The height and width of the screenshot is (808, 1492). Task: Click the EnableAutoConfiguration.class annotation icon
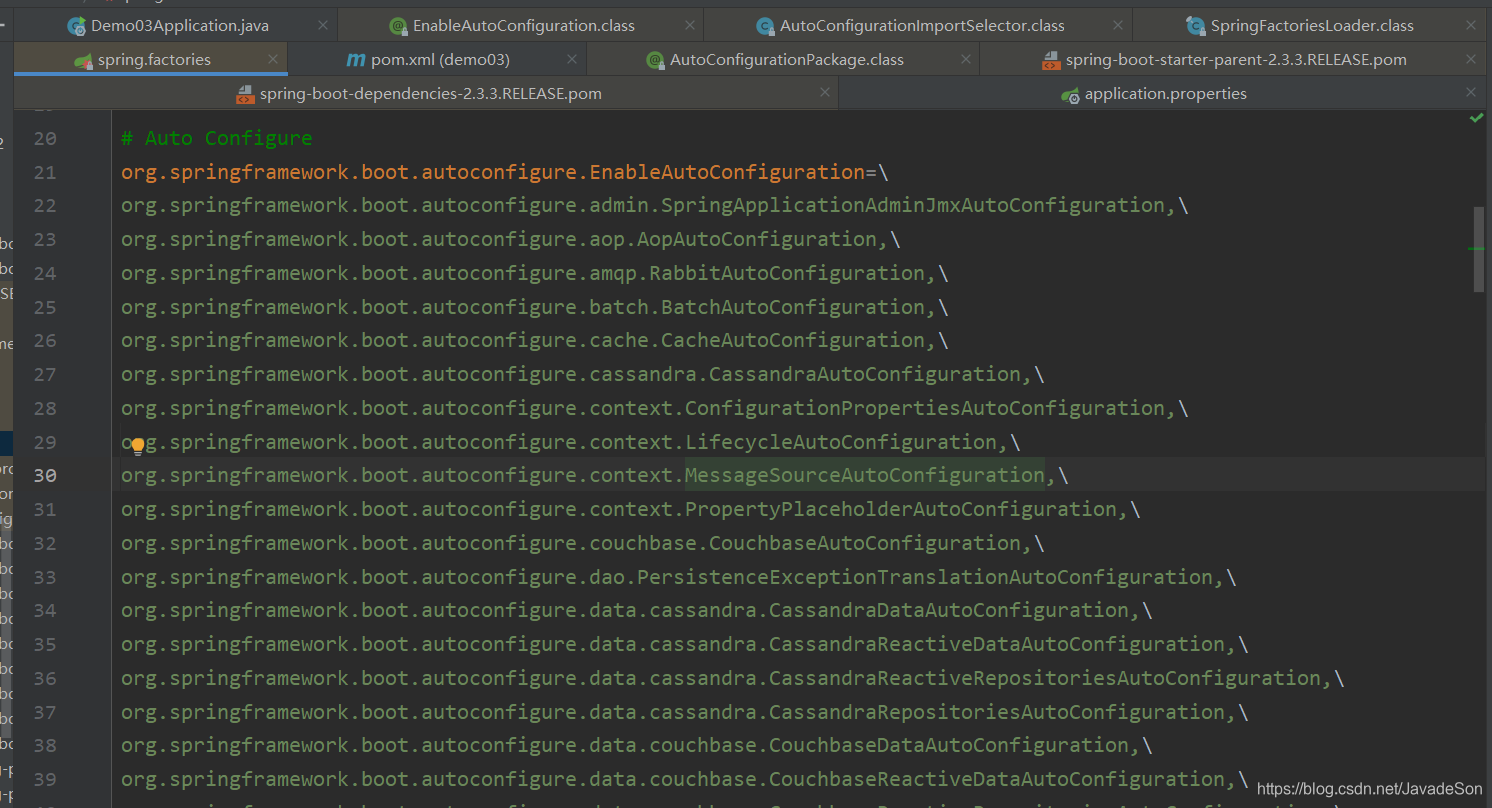pos(398,26)
